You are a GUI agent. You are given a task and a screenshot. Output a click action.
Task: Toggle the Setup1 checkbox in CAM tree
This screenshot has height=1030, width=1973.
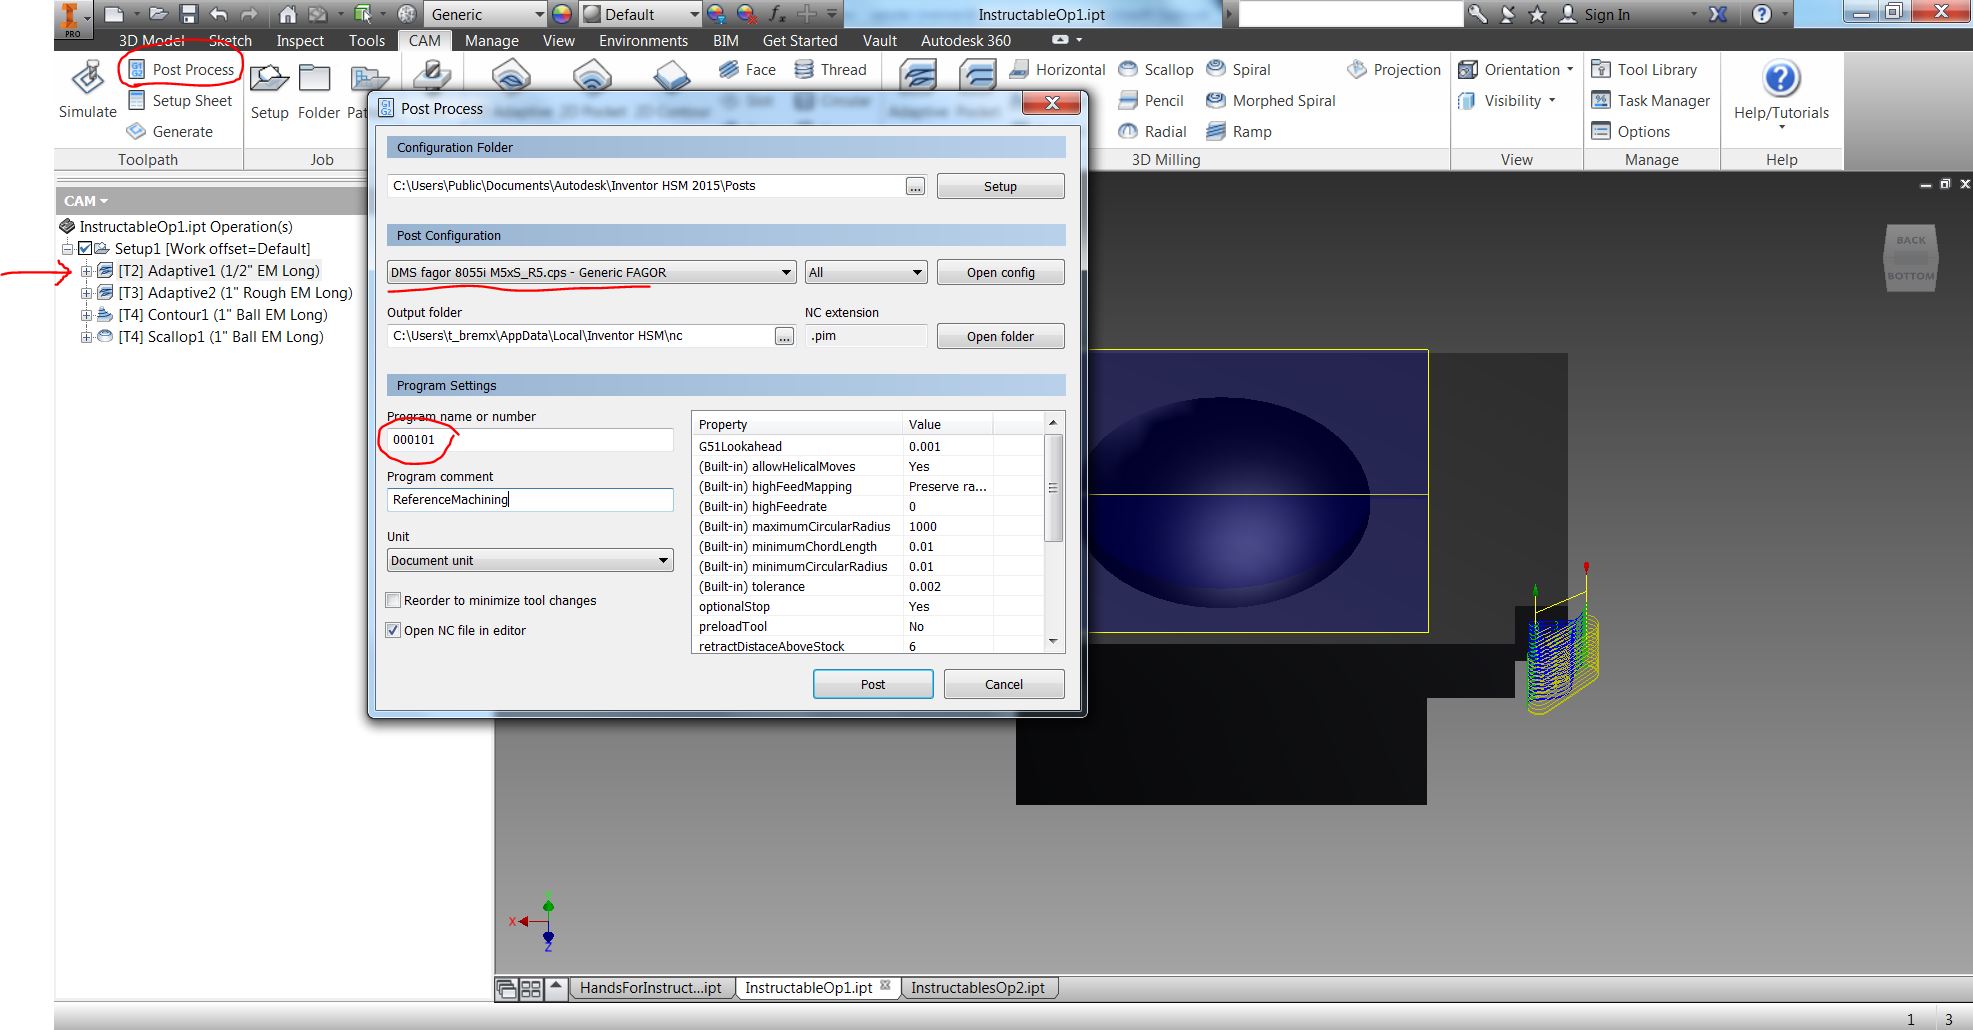[85, 248]
